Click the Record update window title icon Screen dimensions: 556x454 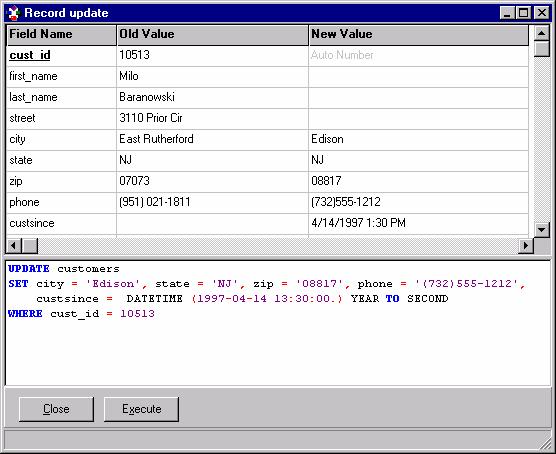[x=14, y=13]
